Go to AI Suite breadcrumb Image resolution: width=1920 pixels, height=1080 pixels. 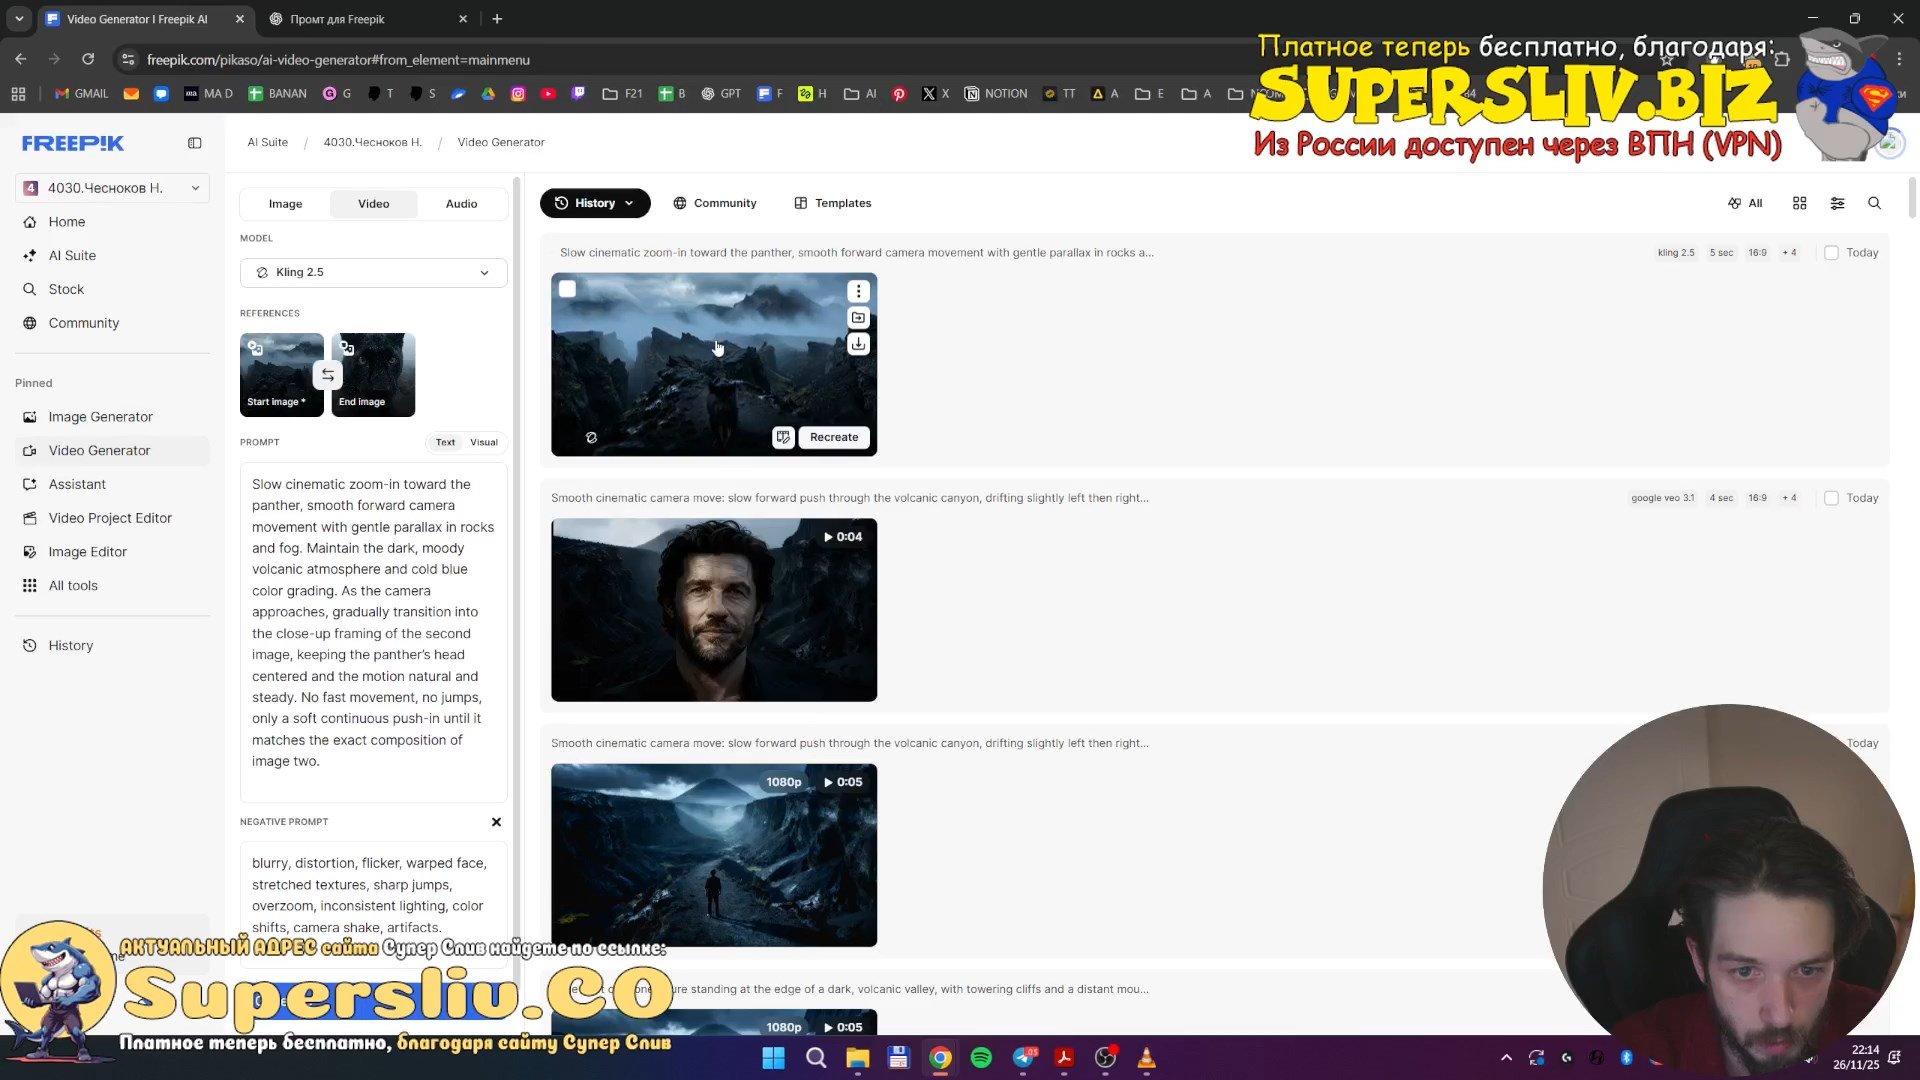pyautogui.click(x=267, y=142)
